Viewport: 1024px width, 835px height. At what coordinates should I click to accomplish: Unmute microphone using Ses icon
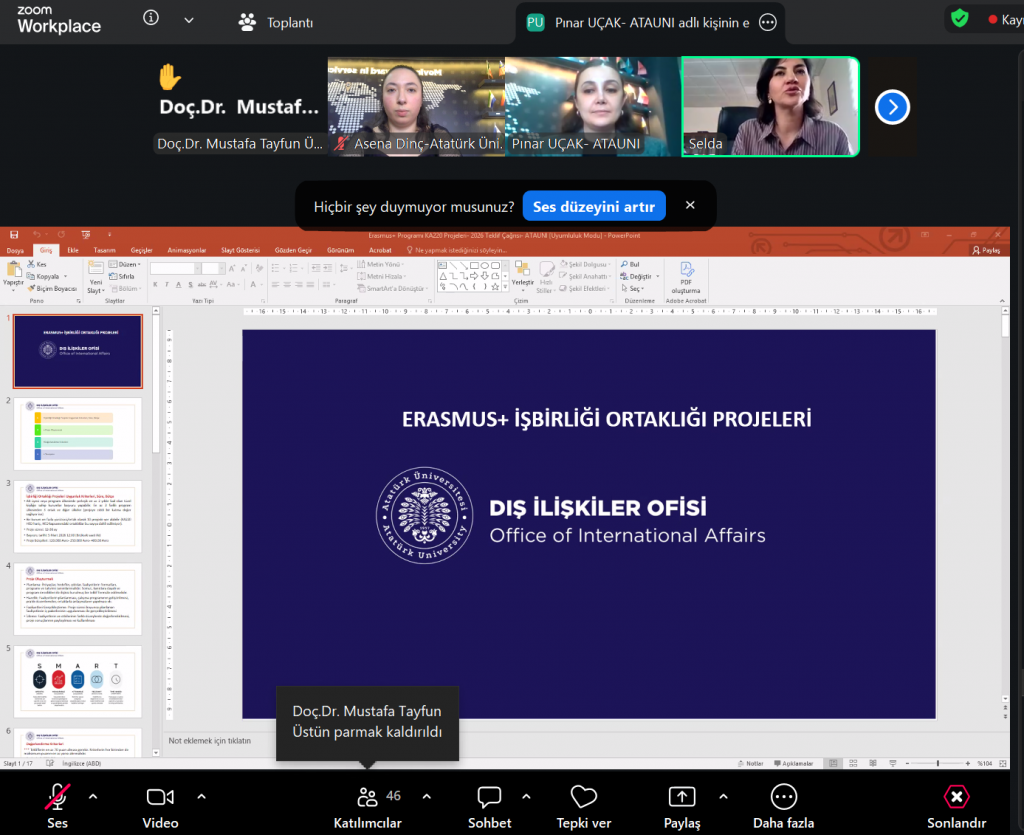coord(58,797)
